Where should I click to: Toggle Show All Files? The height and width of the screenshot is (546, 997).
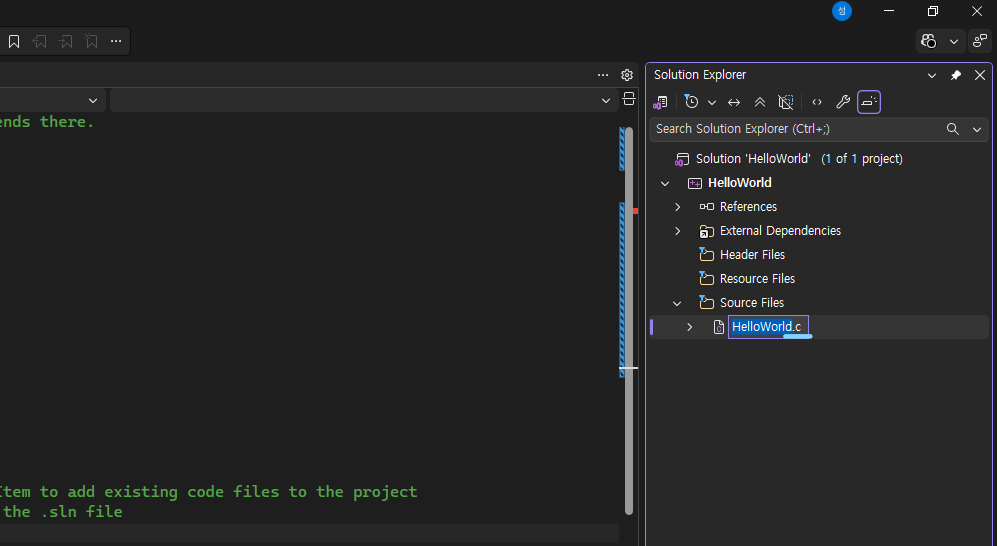(786, 102)
